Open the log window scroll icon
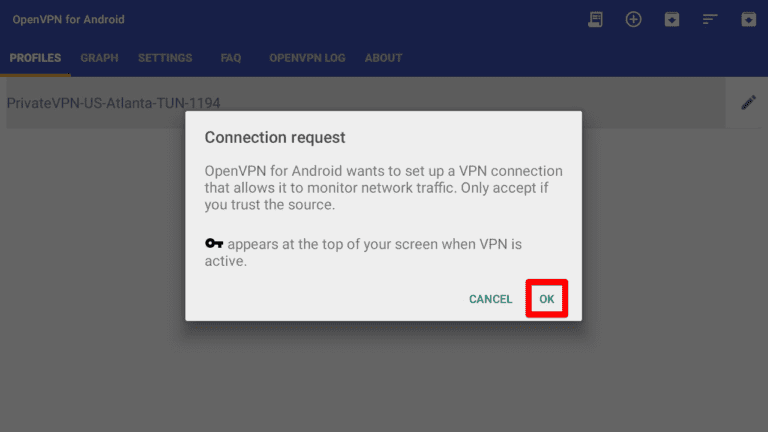This screenshot has width=768, height=432. 595,20
